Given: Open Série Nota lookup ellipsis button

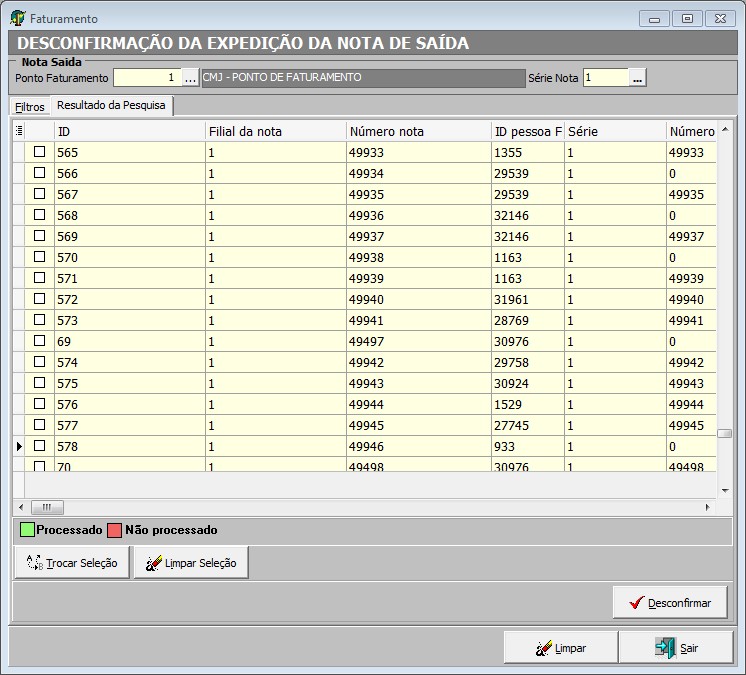Looking at the screenshot, I should pyautogui.click(x=637, y=78).
